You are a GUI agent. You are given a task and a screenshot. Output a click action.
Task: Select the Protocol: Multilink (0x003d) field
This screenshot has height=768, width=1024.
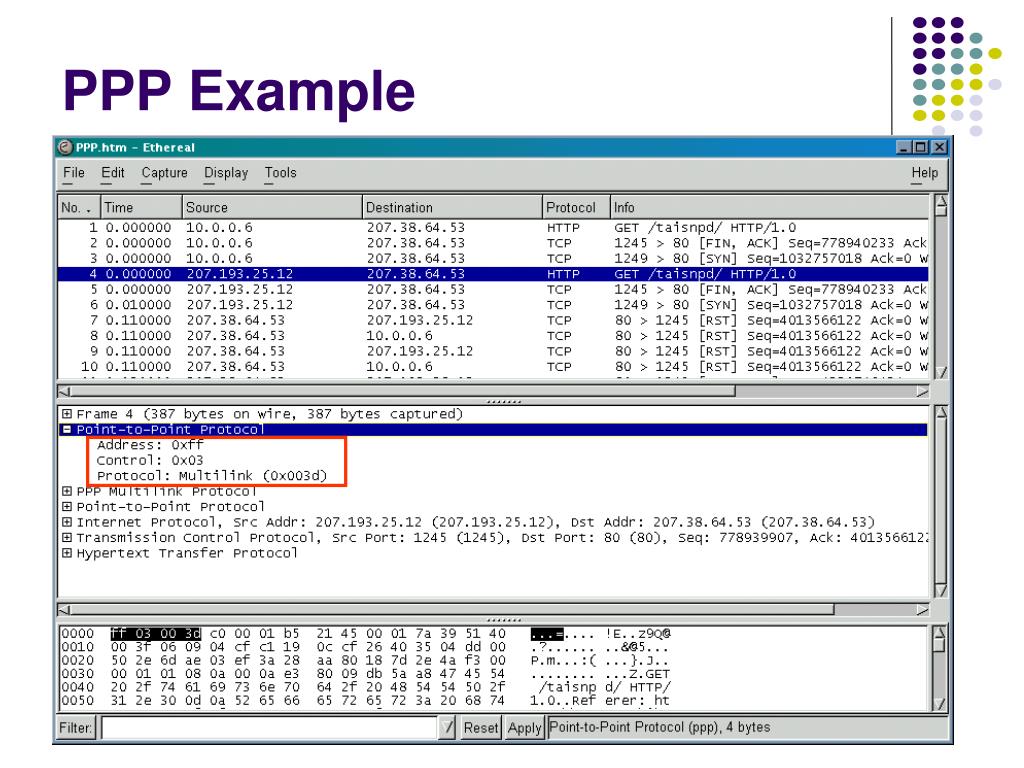212,476
